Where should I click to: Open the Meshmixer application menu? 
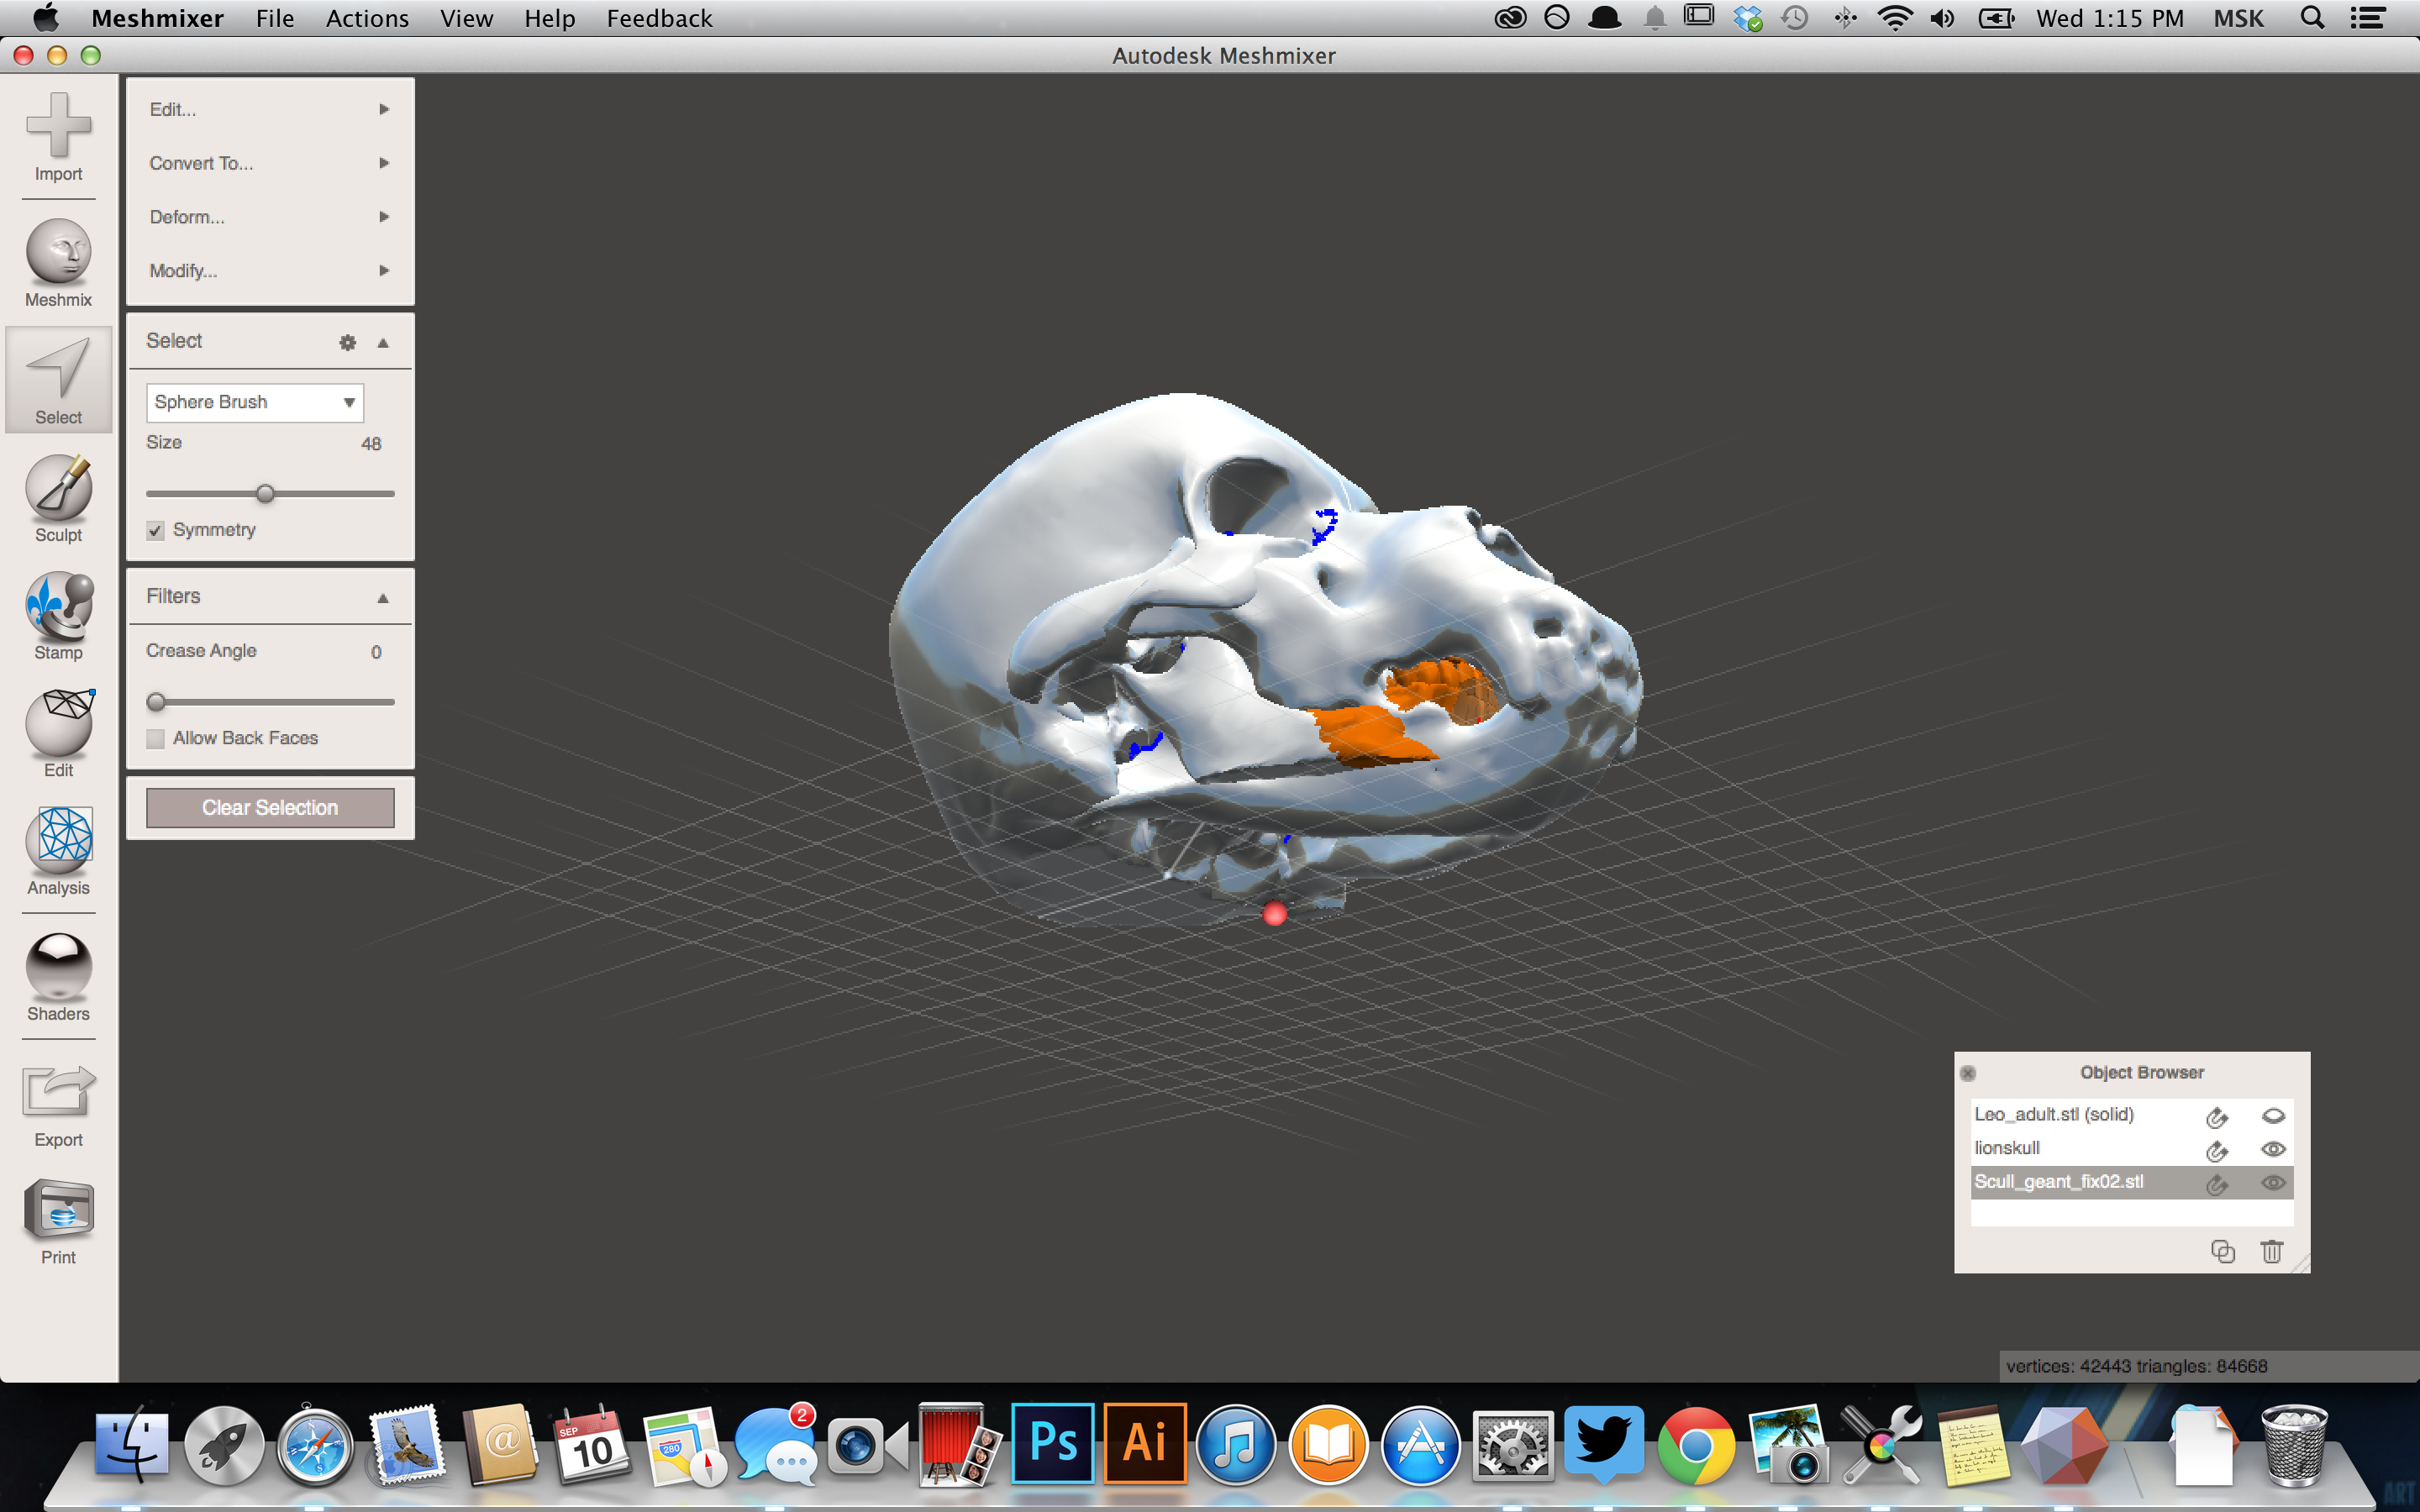157,18
